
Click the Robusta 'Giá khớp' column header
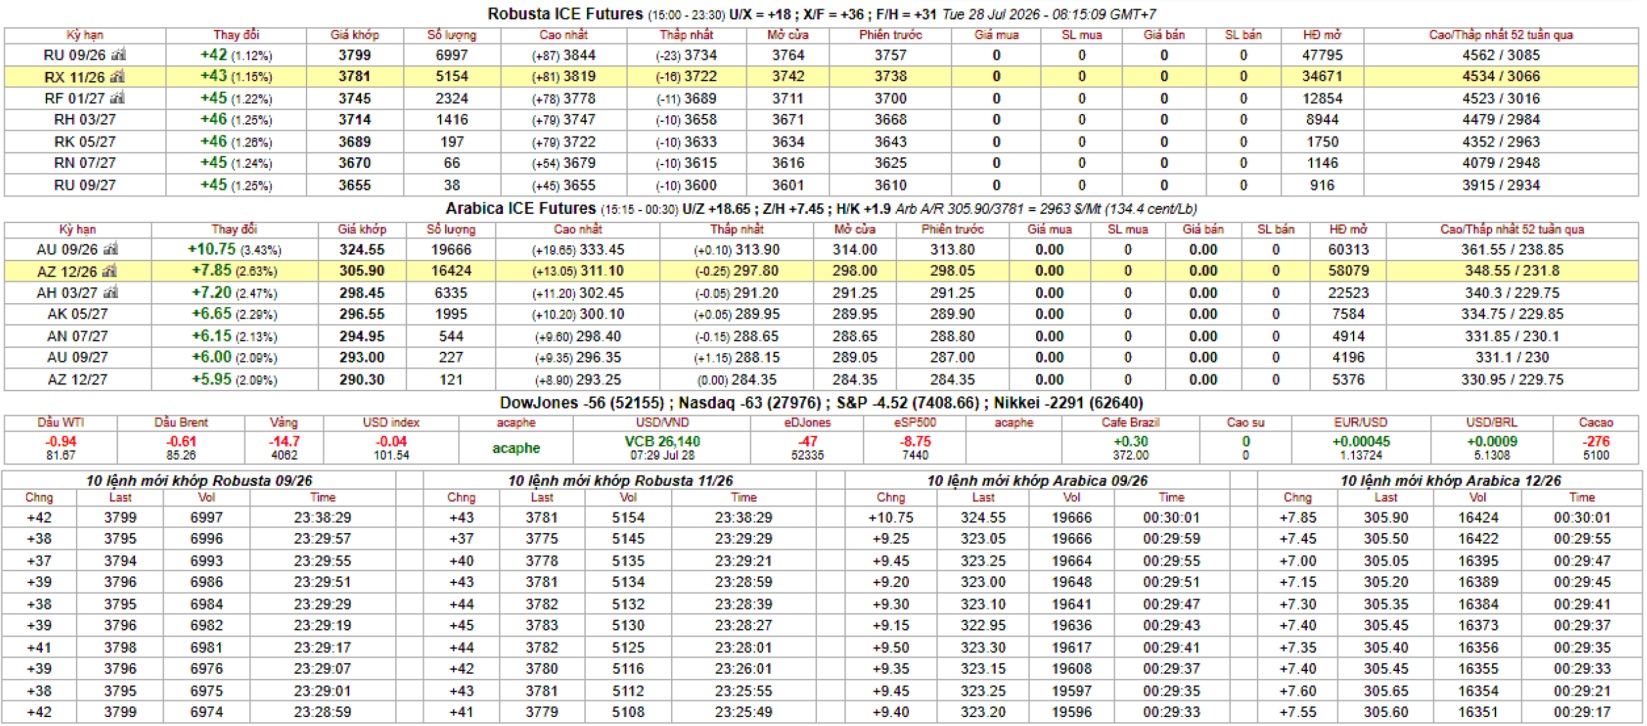pyautogui.click(x=354, y=34)
